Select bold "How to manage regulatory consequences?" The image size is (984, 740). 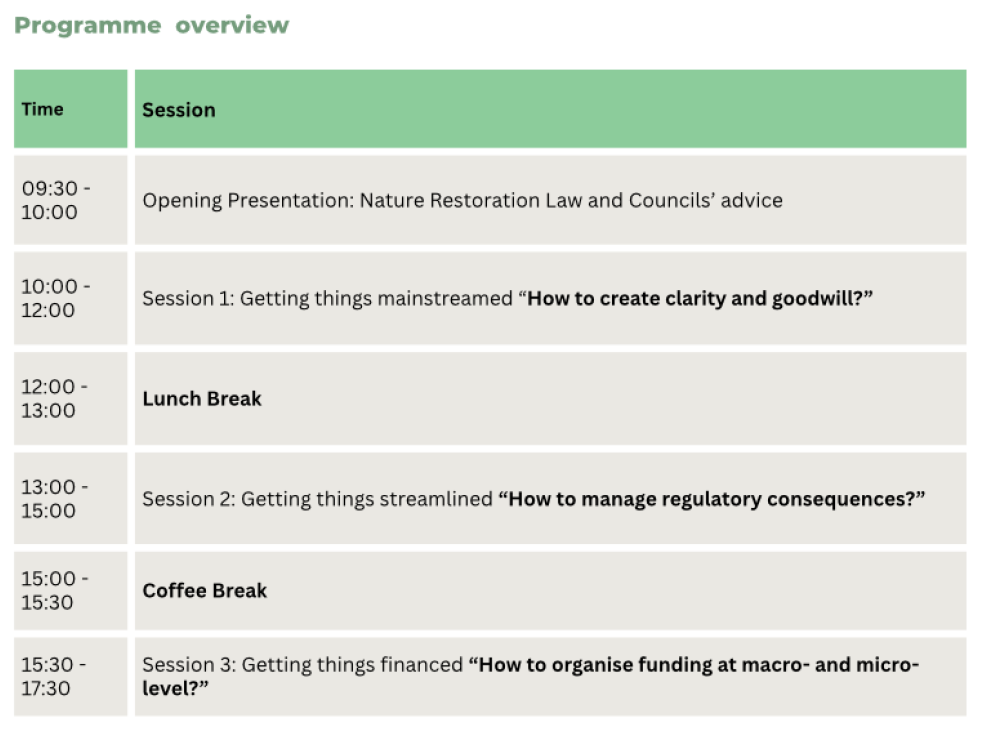point(712,498)
